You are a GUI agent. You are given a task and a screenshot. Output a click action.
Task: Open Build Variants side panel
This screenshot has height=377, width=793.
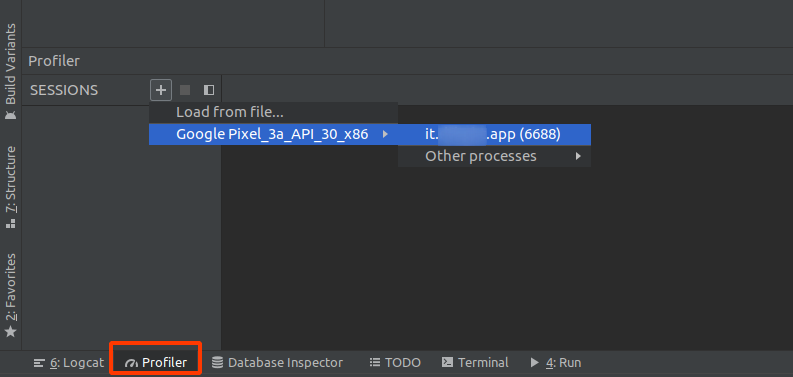pos(10,71)
